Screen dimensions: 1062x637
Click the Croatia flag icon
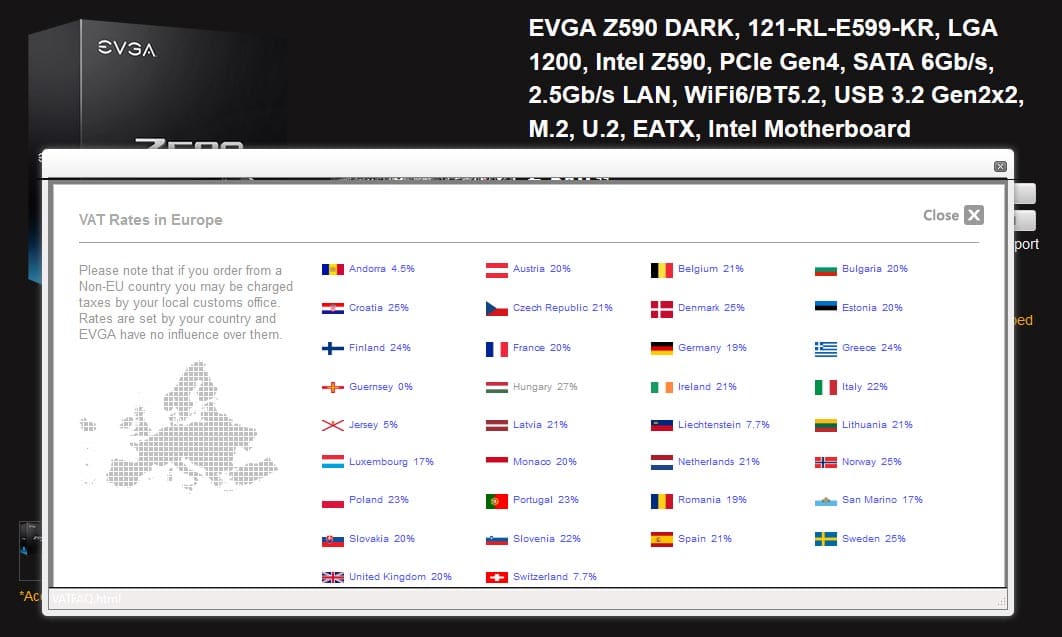pyautogui.click(x=333, y=309)
